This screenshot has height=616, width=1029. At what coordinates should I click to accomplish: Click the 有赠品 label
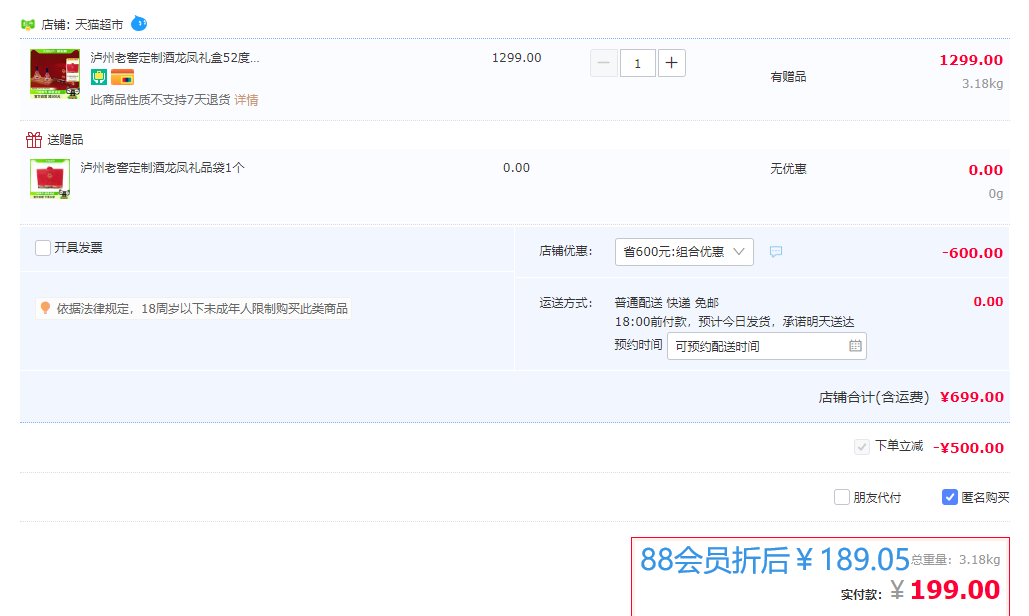(788, 77)
